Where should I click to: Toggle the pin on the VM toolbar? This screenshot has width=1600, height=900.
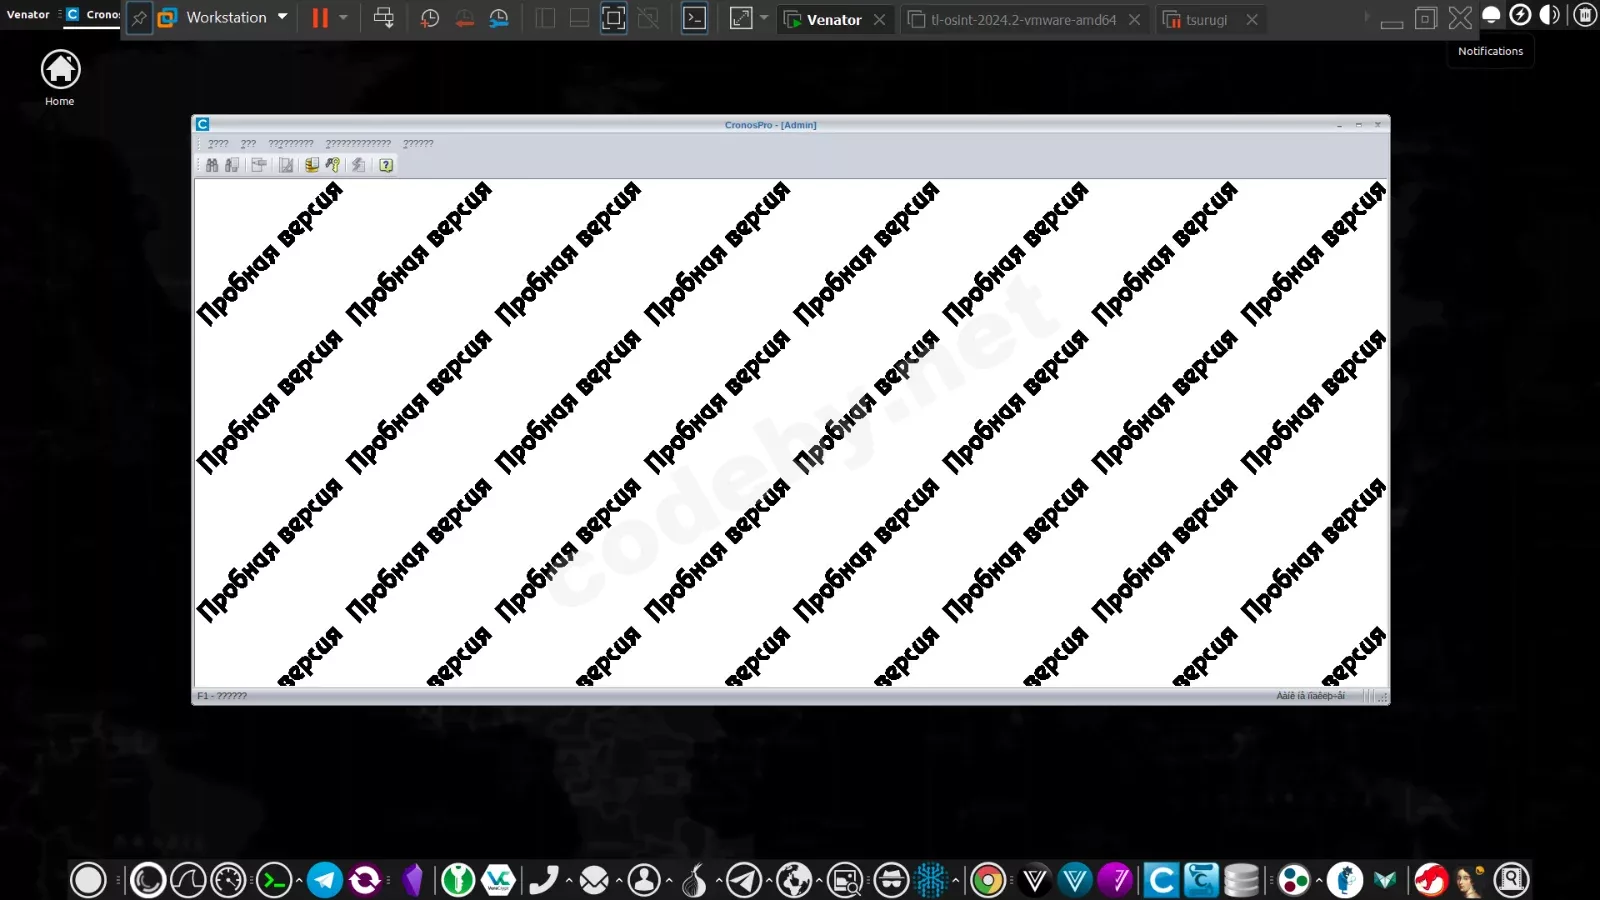pos(138,17)
